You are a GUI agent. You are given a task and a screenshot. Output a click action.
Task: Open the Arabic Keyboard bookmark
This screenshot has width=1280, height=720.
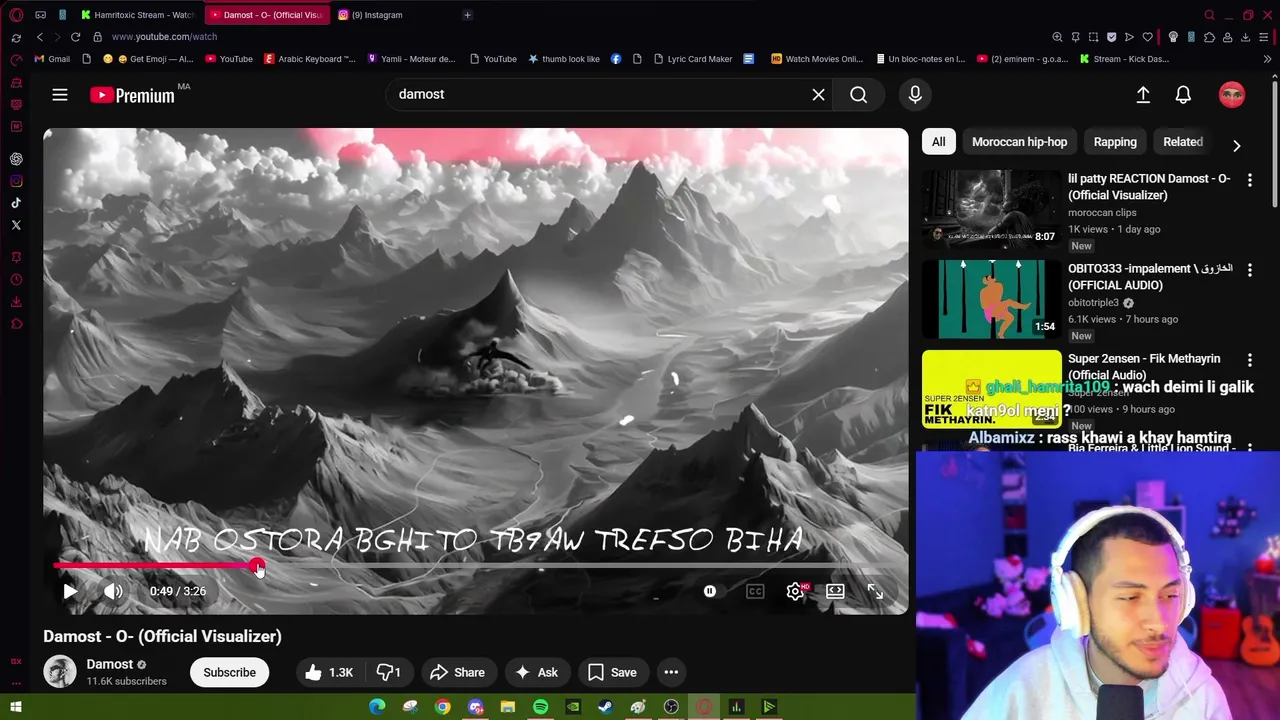point(309,59)
